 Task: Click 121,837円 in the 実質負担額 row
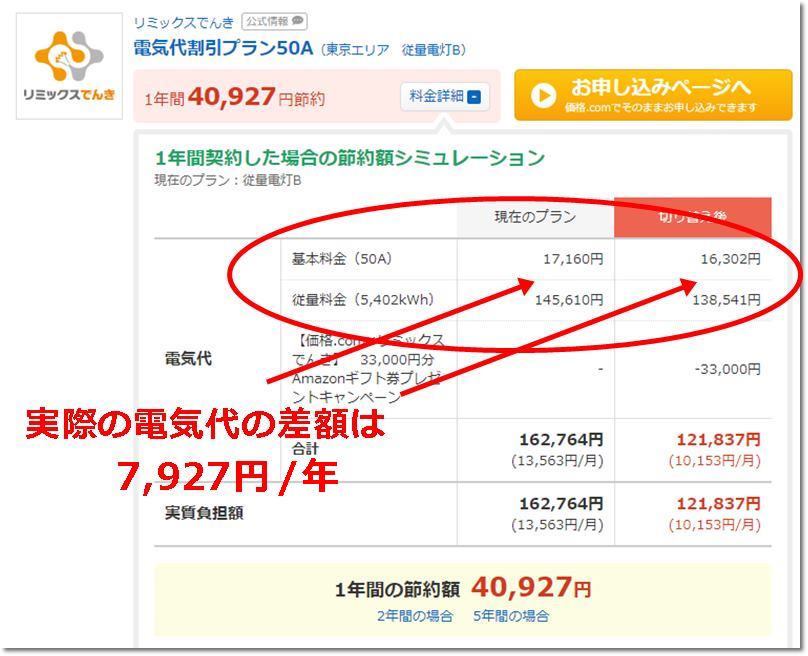coord(718,503)
